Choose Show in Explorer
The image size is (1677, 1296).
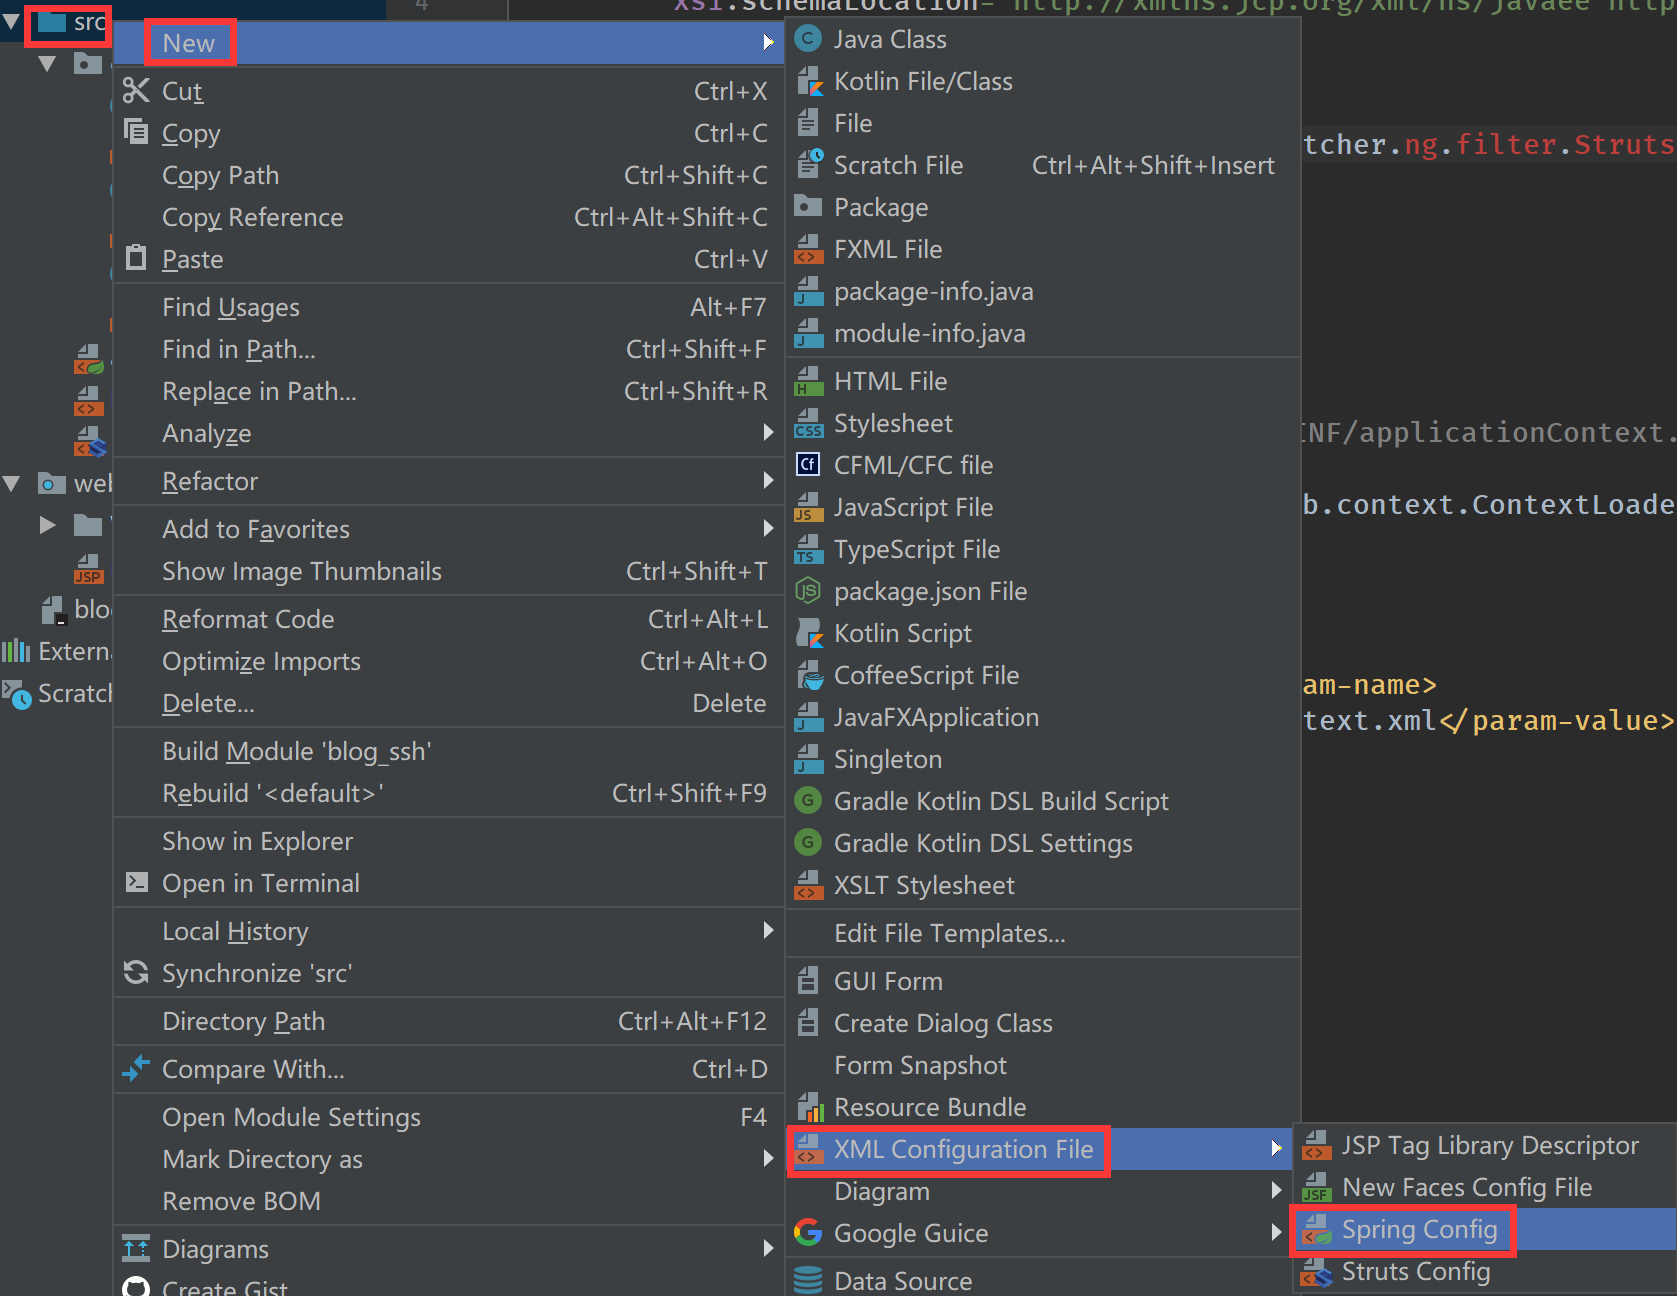448,841
